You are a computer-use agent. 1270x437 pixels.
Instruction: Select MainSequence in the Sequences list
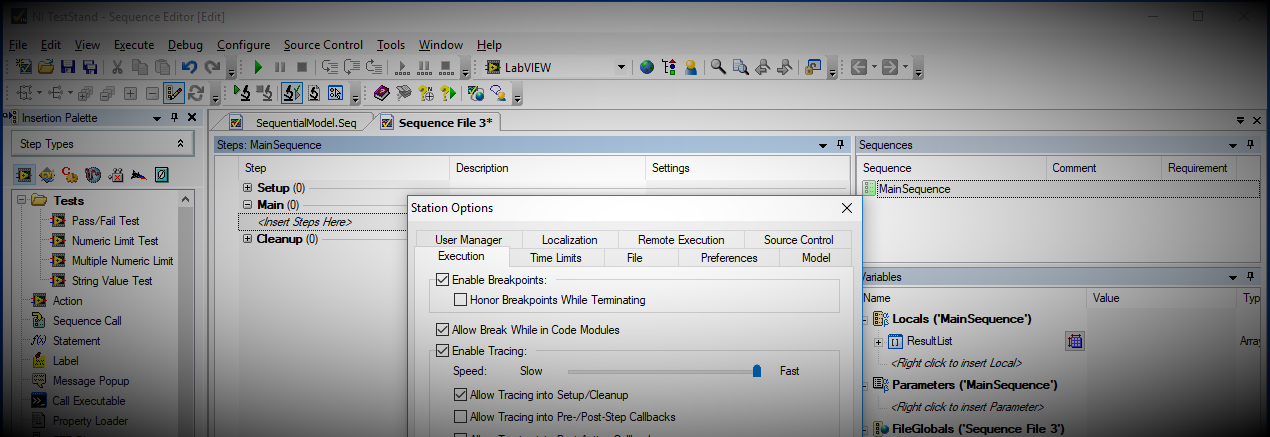click(914, 189)
